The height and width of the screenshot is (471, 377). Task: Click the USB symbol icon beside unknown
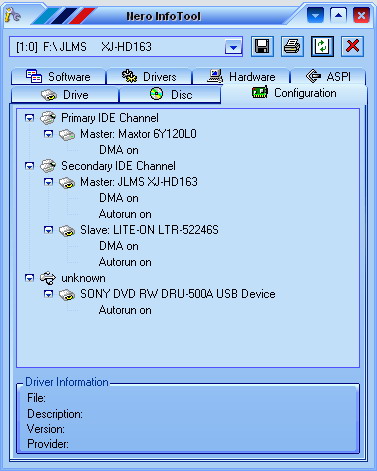click(x=48, y=278)
